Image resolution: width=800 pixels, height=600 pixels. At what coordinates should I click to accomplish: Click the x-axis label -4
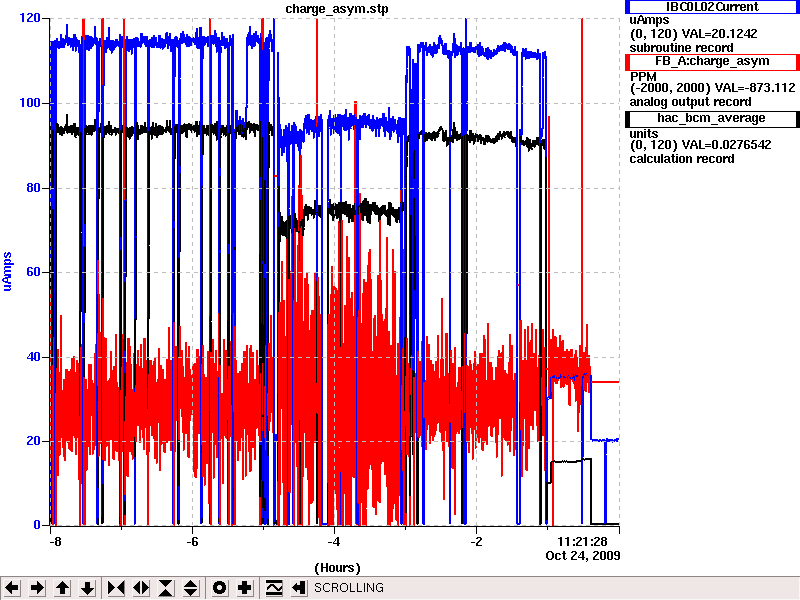334,542
